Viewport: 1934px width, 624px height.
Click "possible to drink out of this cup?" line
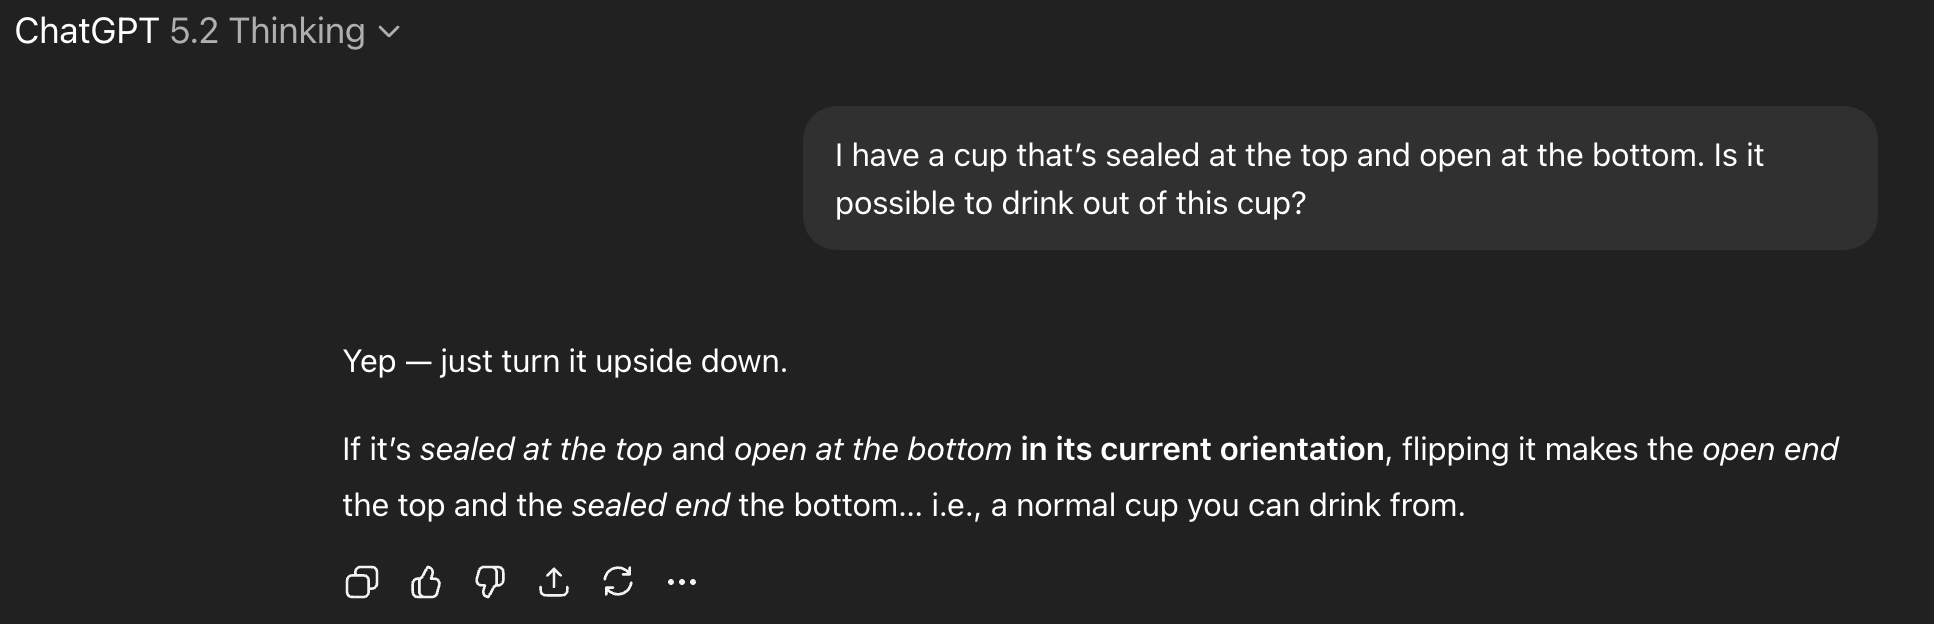[1070, 203]
